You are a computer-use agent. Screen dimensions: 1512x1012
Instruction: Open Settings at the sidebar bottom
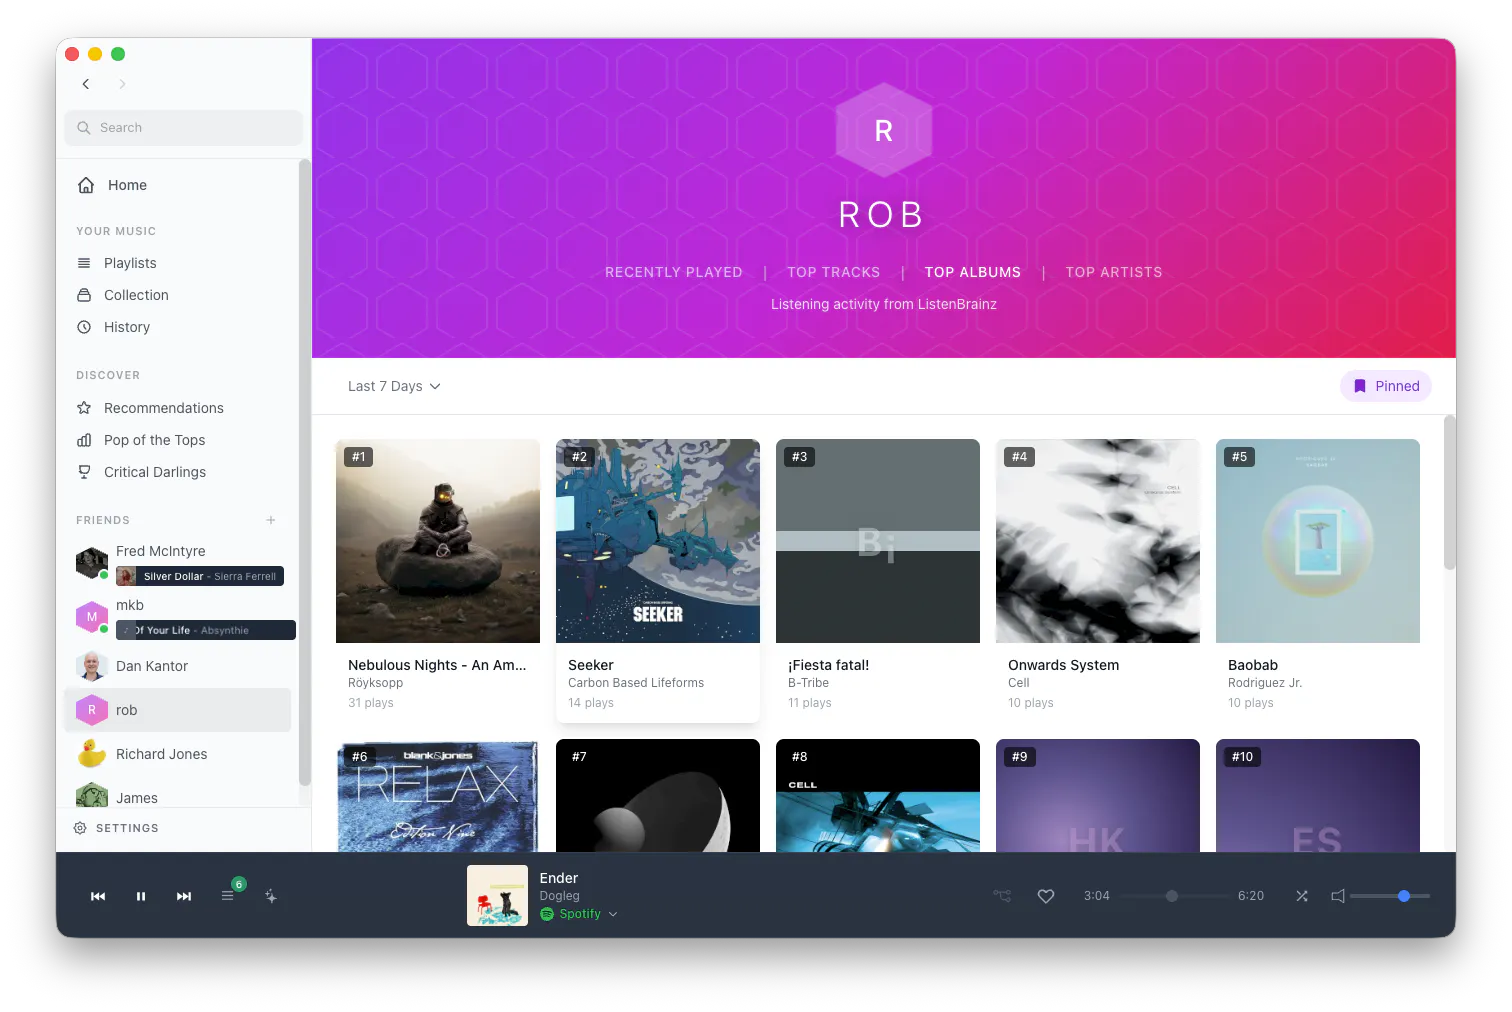(116, 828)
